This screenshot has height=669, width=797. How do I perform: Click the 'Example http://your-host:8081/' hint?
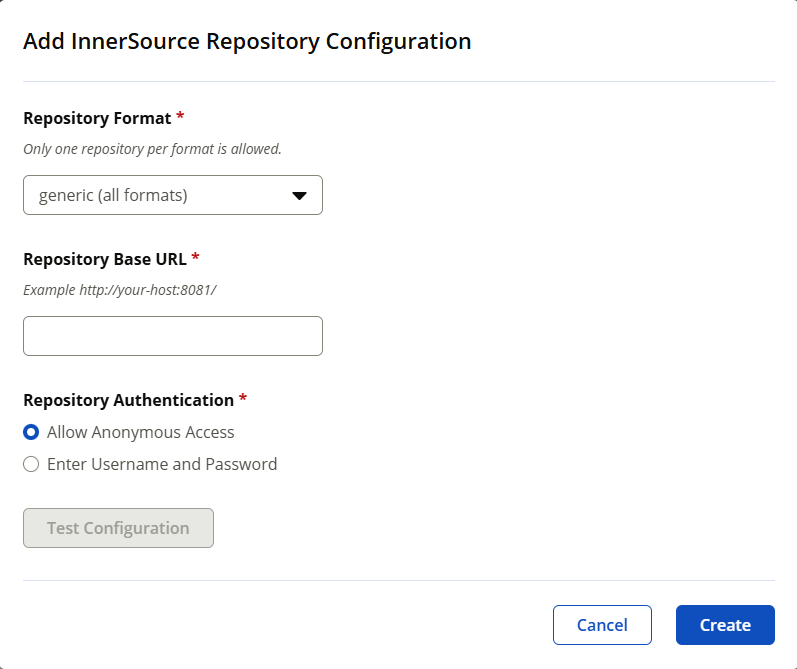120,290
